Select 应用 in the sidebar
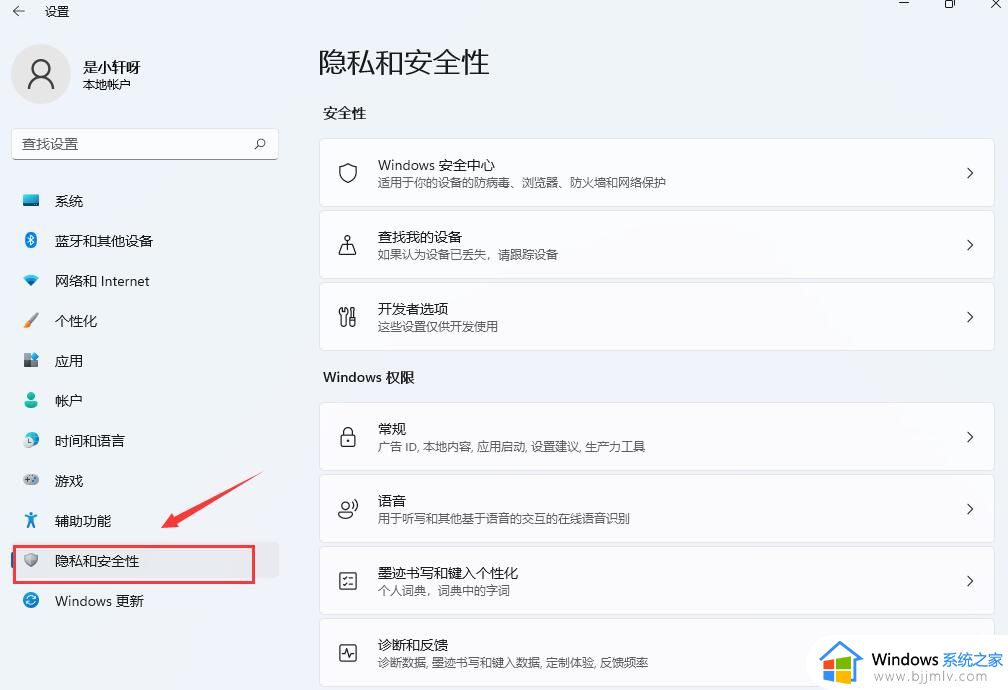This screenshot has height=690, width=1008. (x=145, y=360)
